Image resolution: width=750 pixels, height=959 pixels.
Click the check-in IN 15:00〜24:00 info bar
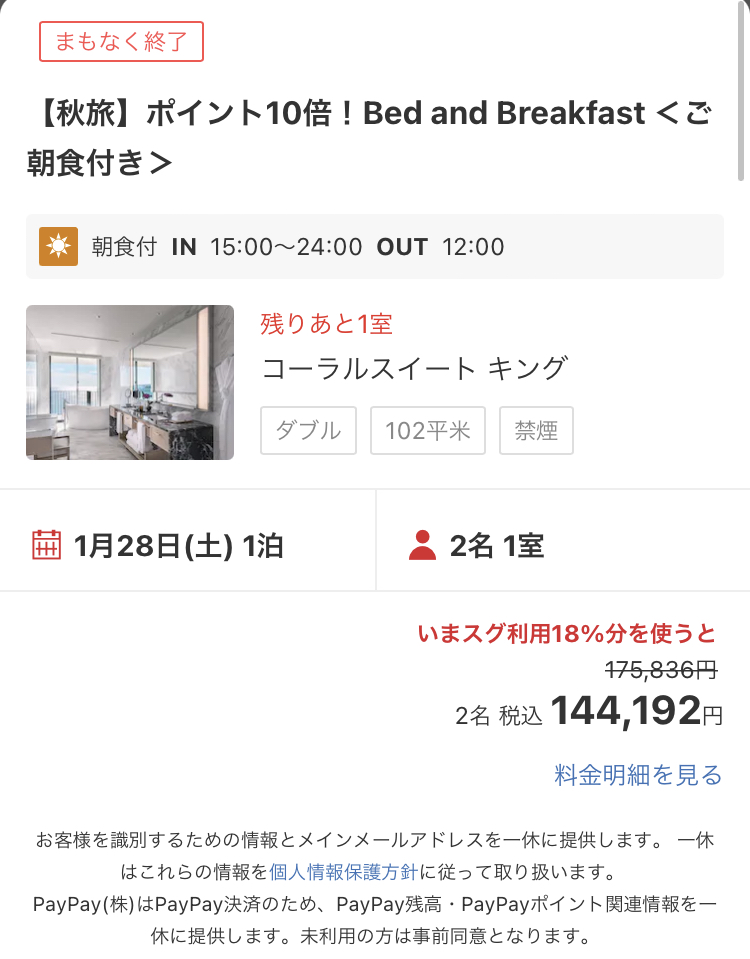pos(375,246)
